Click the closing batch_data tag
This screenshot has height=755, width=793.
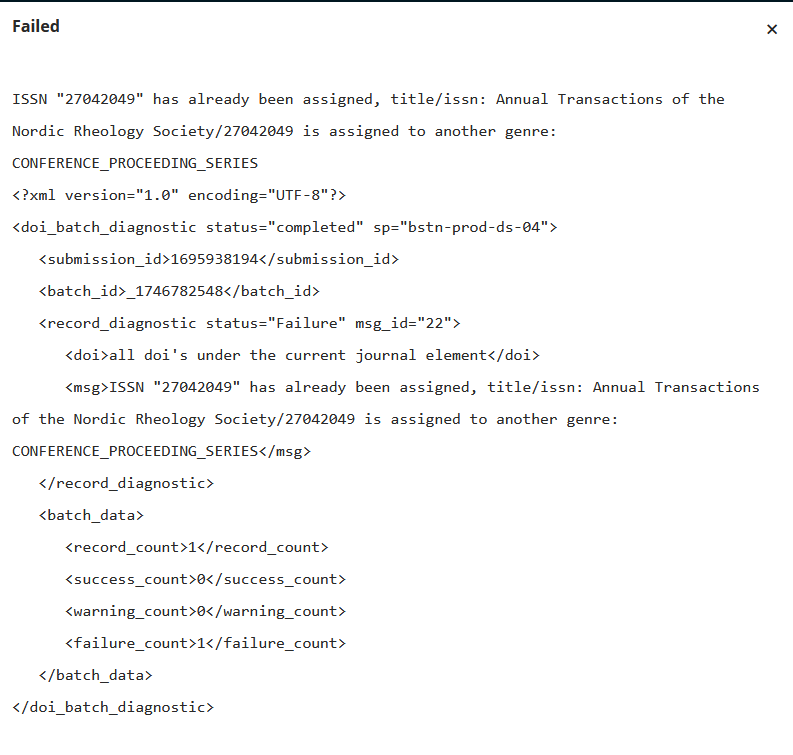96,676
